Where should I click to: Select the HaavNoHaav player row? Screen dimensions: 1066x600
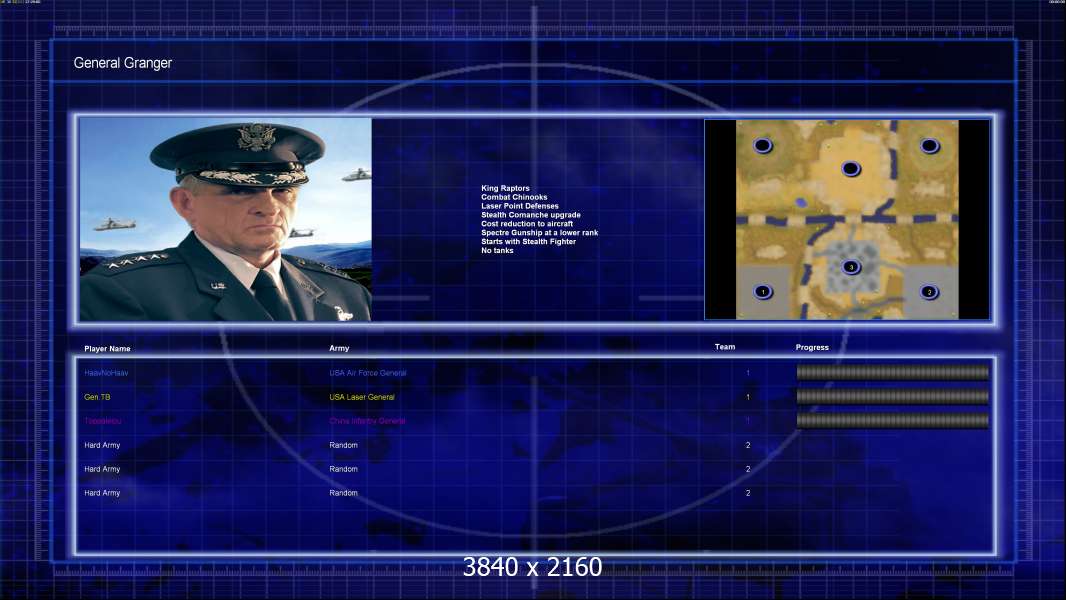tap(536, 373)
